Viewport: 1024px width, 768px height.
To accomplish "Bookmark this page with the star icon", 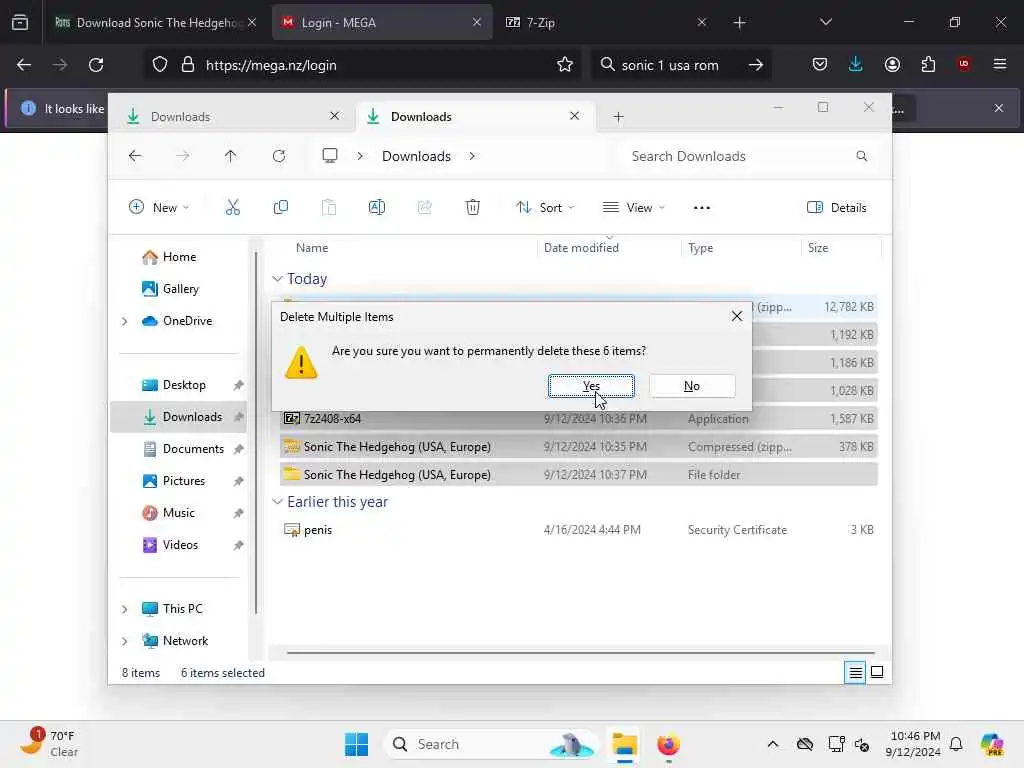I will pos(565,65).
